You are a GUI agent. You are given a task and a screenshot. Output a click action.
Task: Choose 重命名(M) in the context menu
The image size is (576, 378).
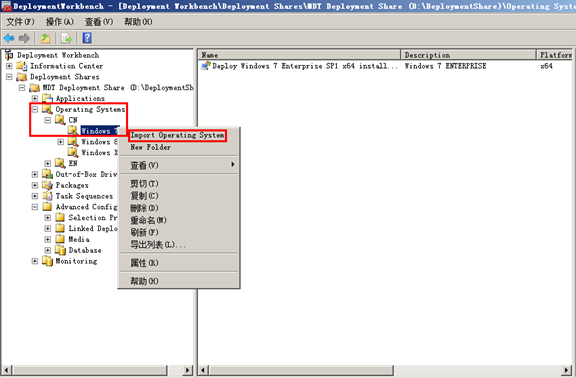tap(179, 220)
